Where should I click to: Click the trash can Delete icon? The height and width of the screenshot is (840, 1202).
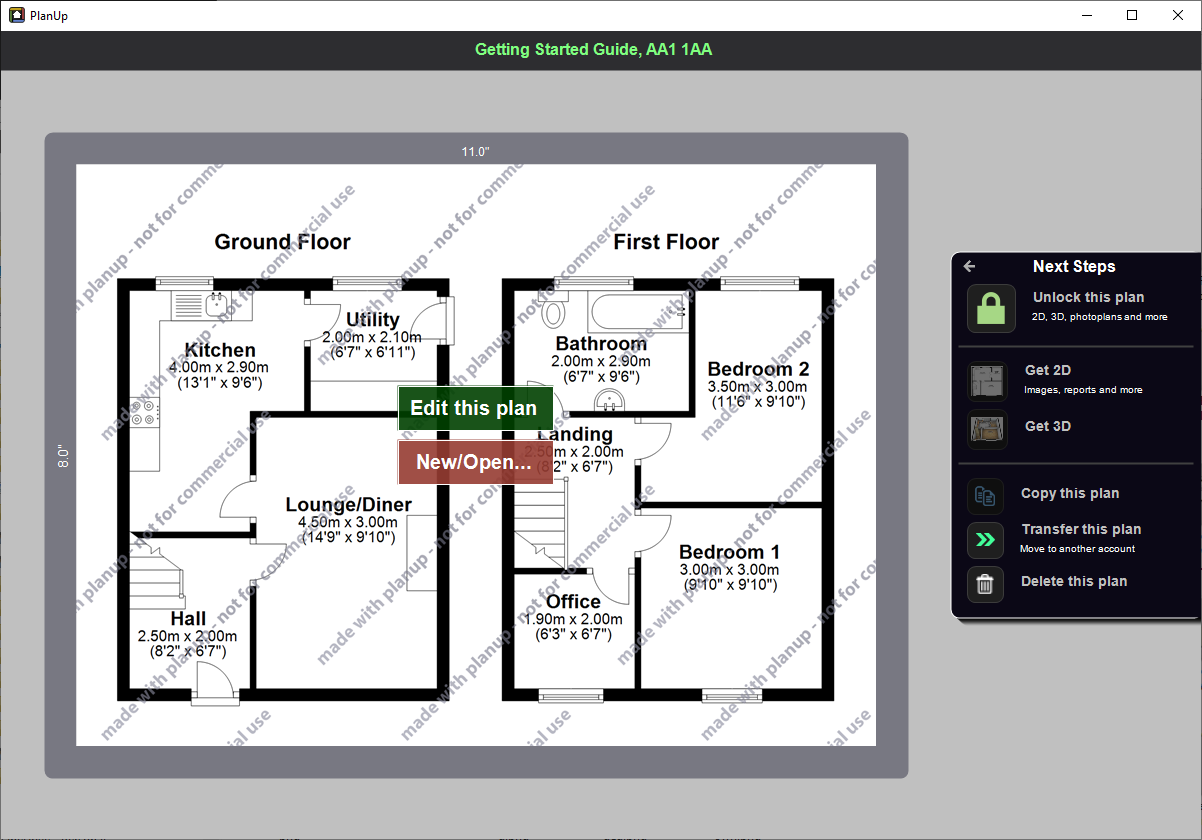click(985, 584)
